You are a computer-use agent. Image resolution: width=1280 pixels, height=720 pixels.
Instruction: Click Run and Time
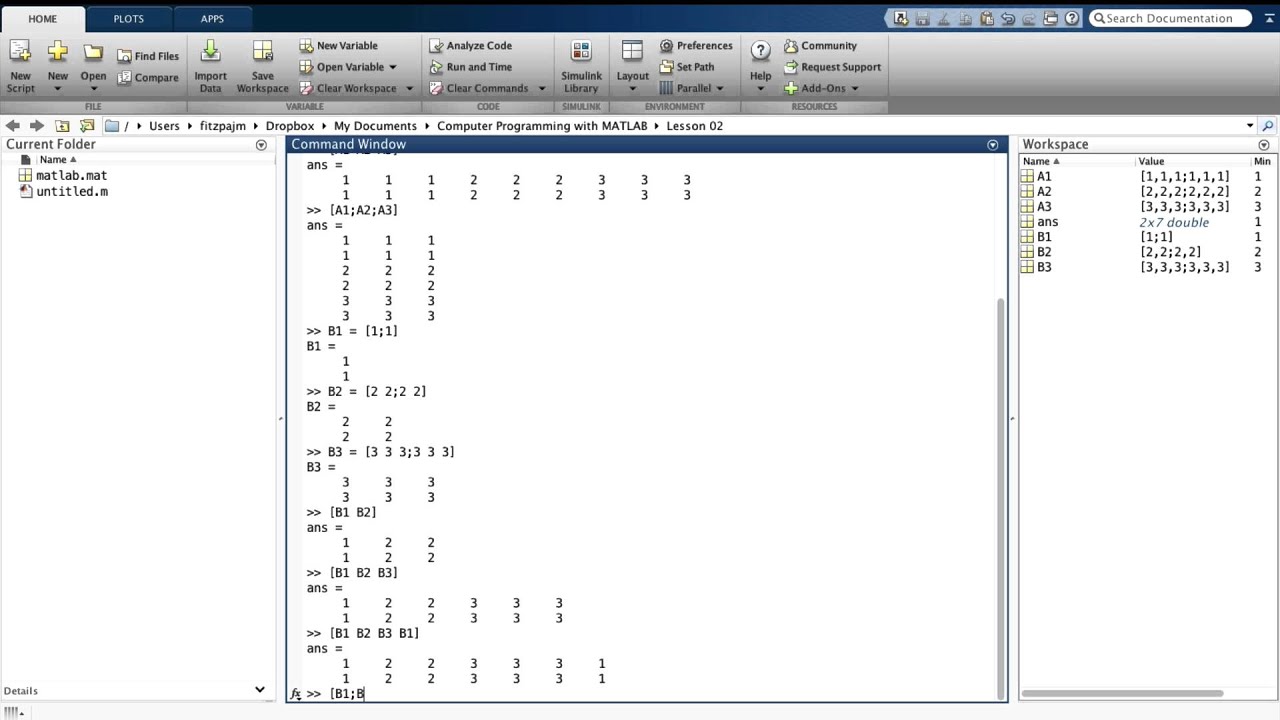tap(470, 67)
